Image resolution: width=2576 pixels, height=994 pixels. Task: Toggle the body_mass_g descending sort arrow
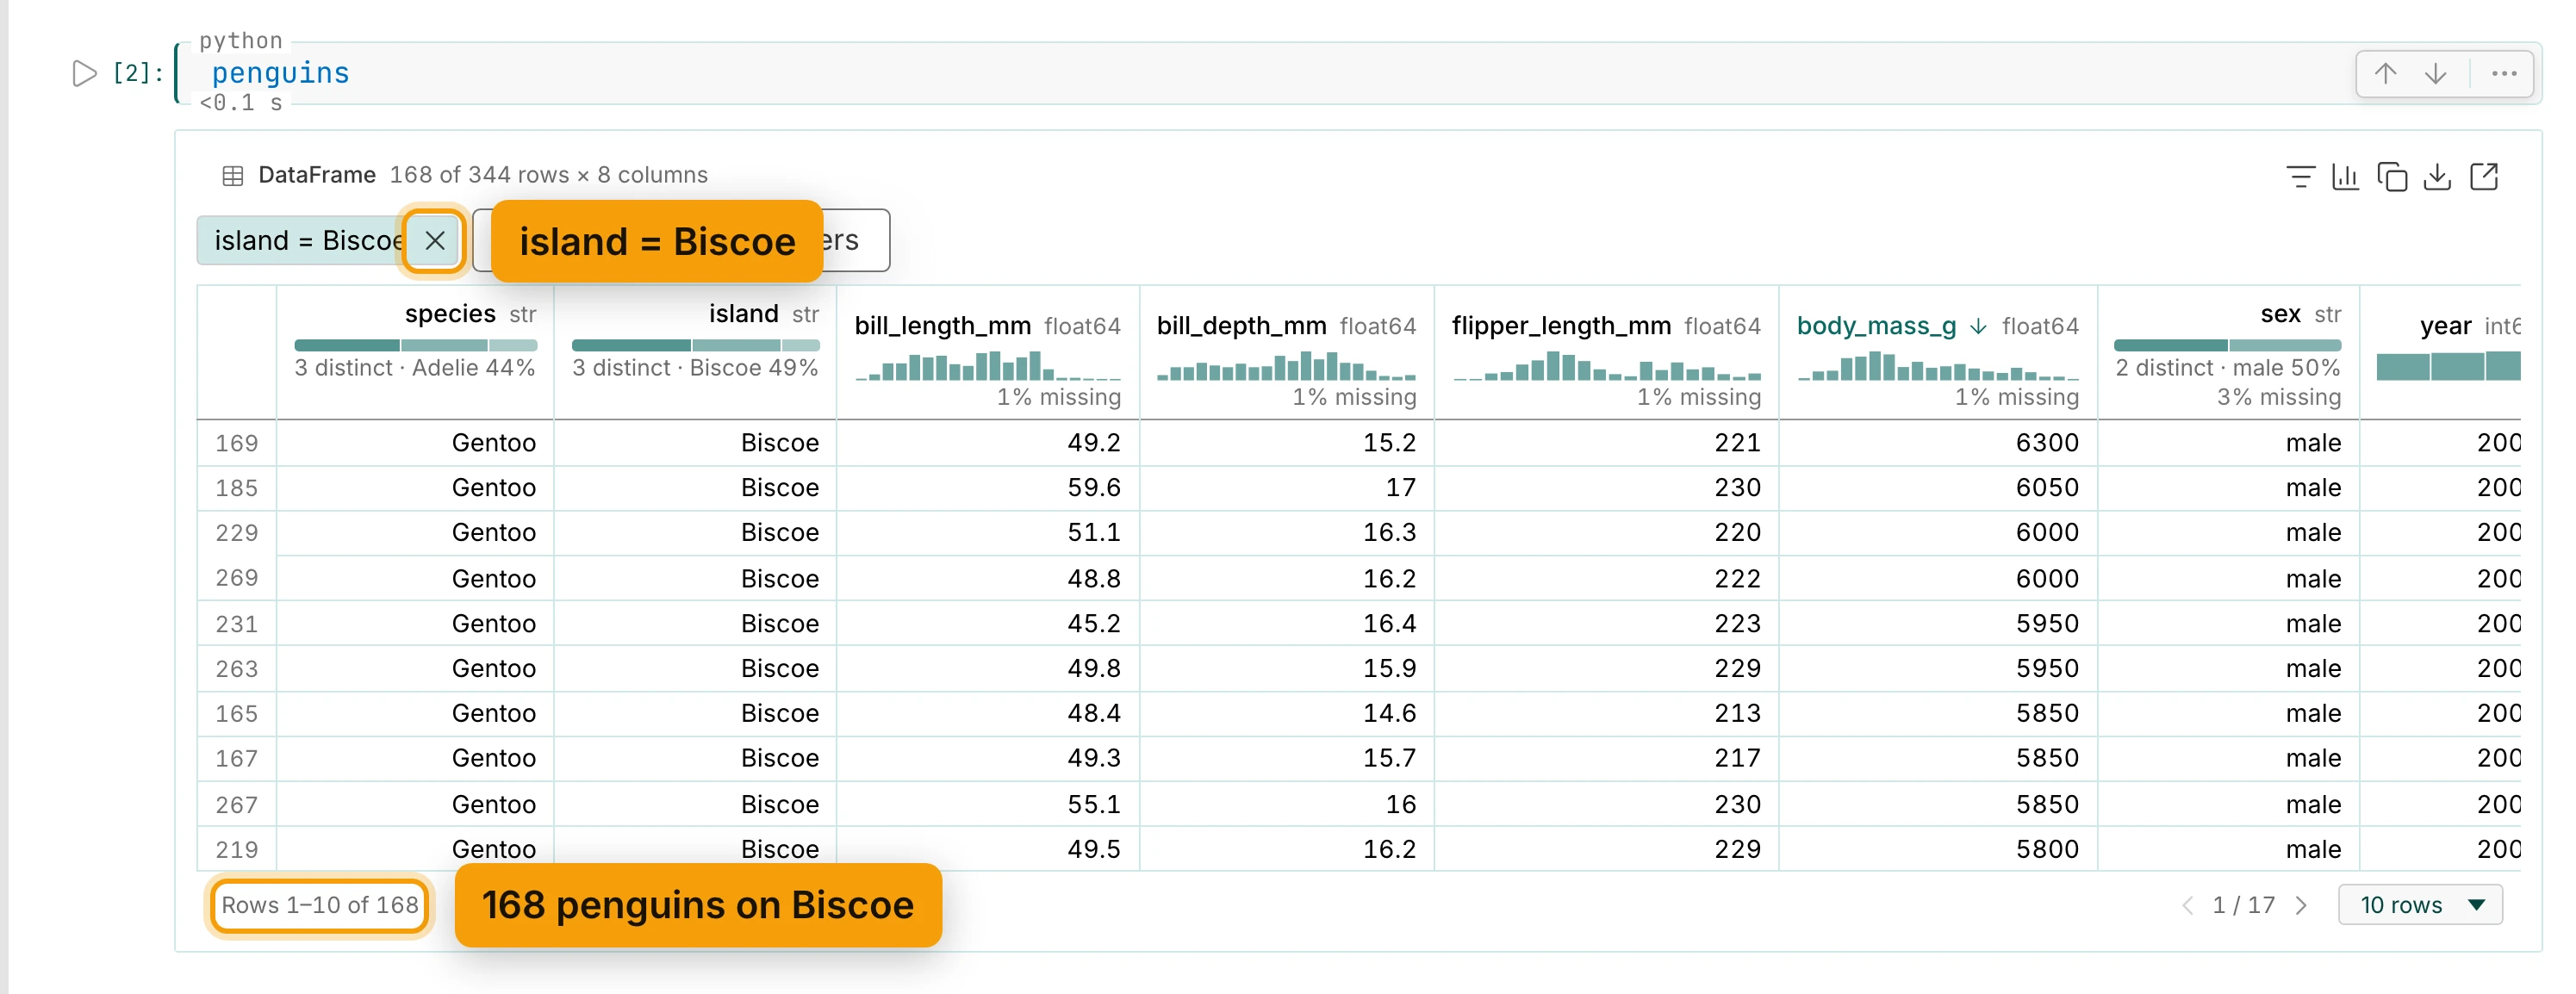(x=1978, y=327)
